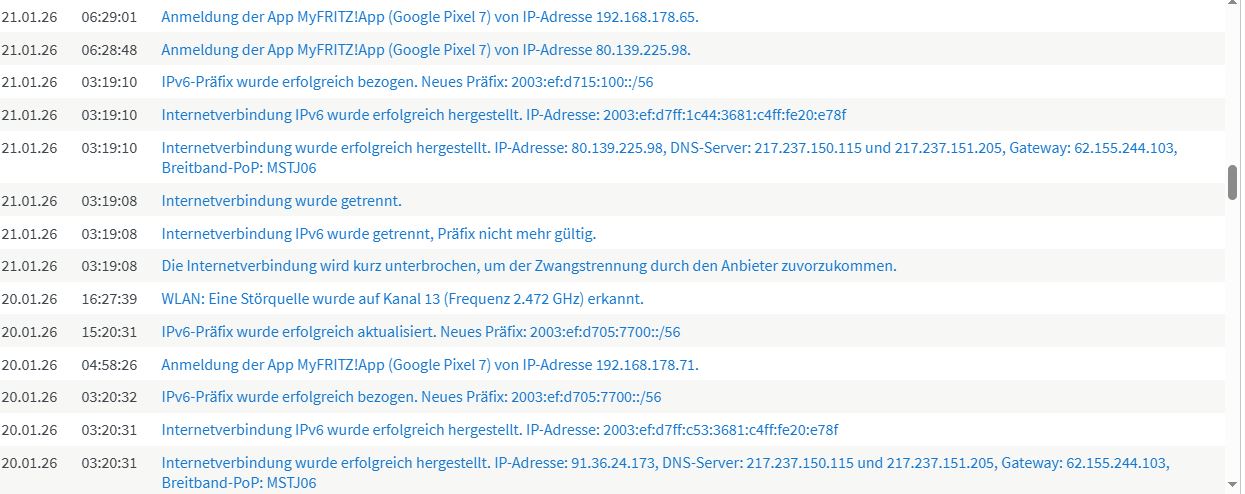Screen dimensions: 1245x494
Task: Click the MyFRITZ!App login from 80.139.225.98 entry
Action: (x=426, y=50)
